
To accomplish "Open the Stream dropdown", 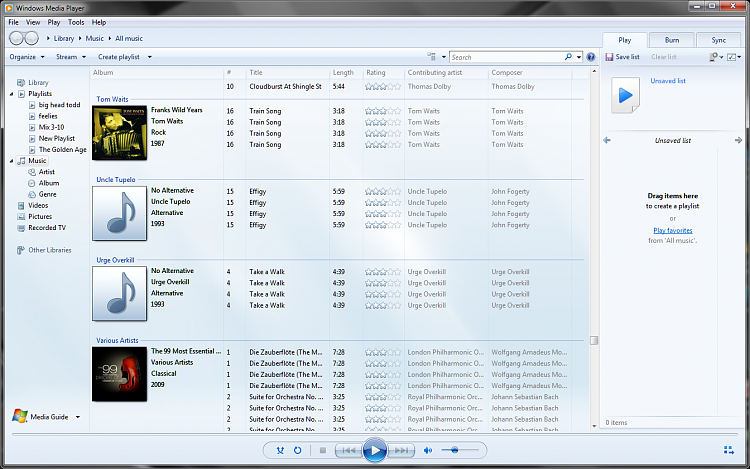I will (x=71, y=57).
